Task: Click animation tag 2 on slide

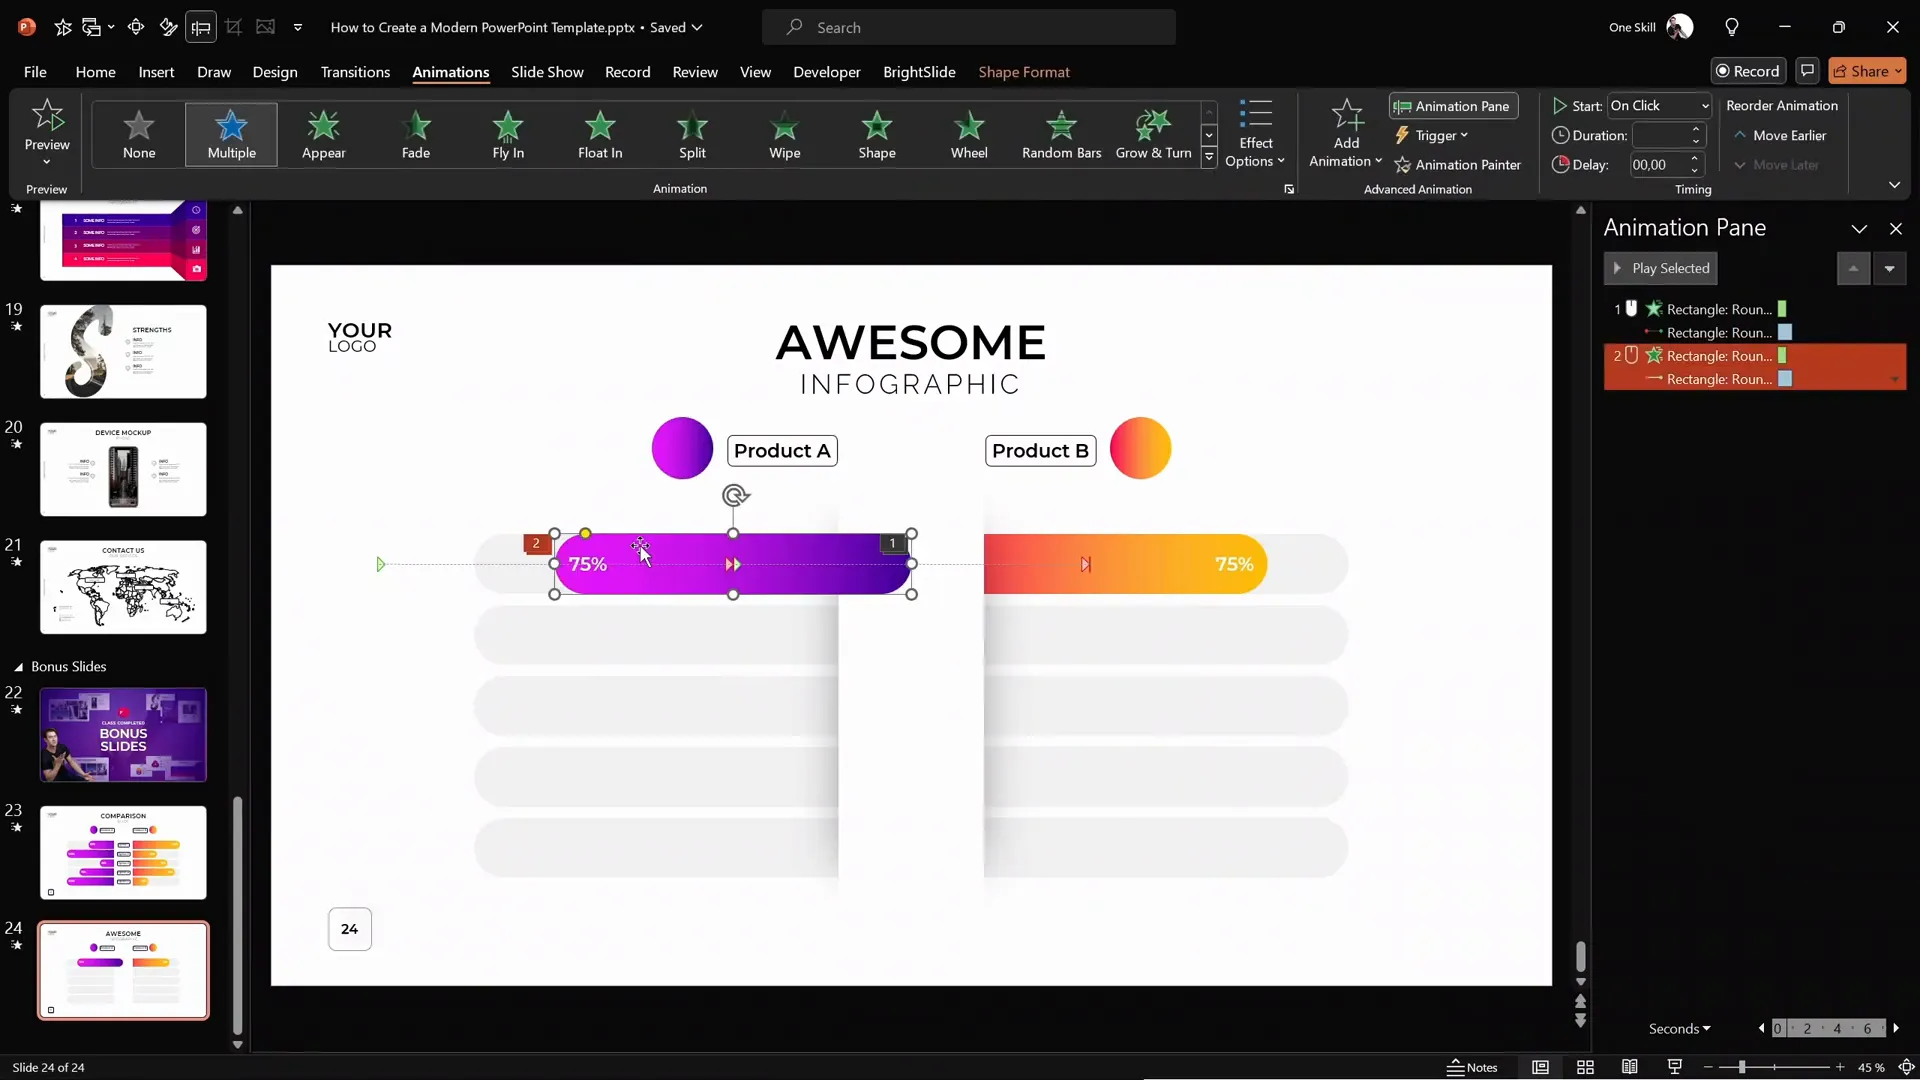Action: click(536, 544)
